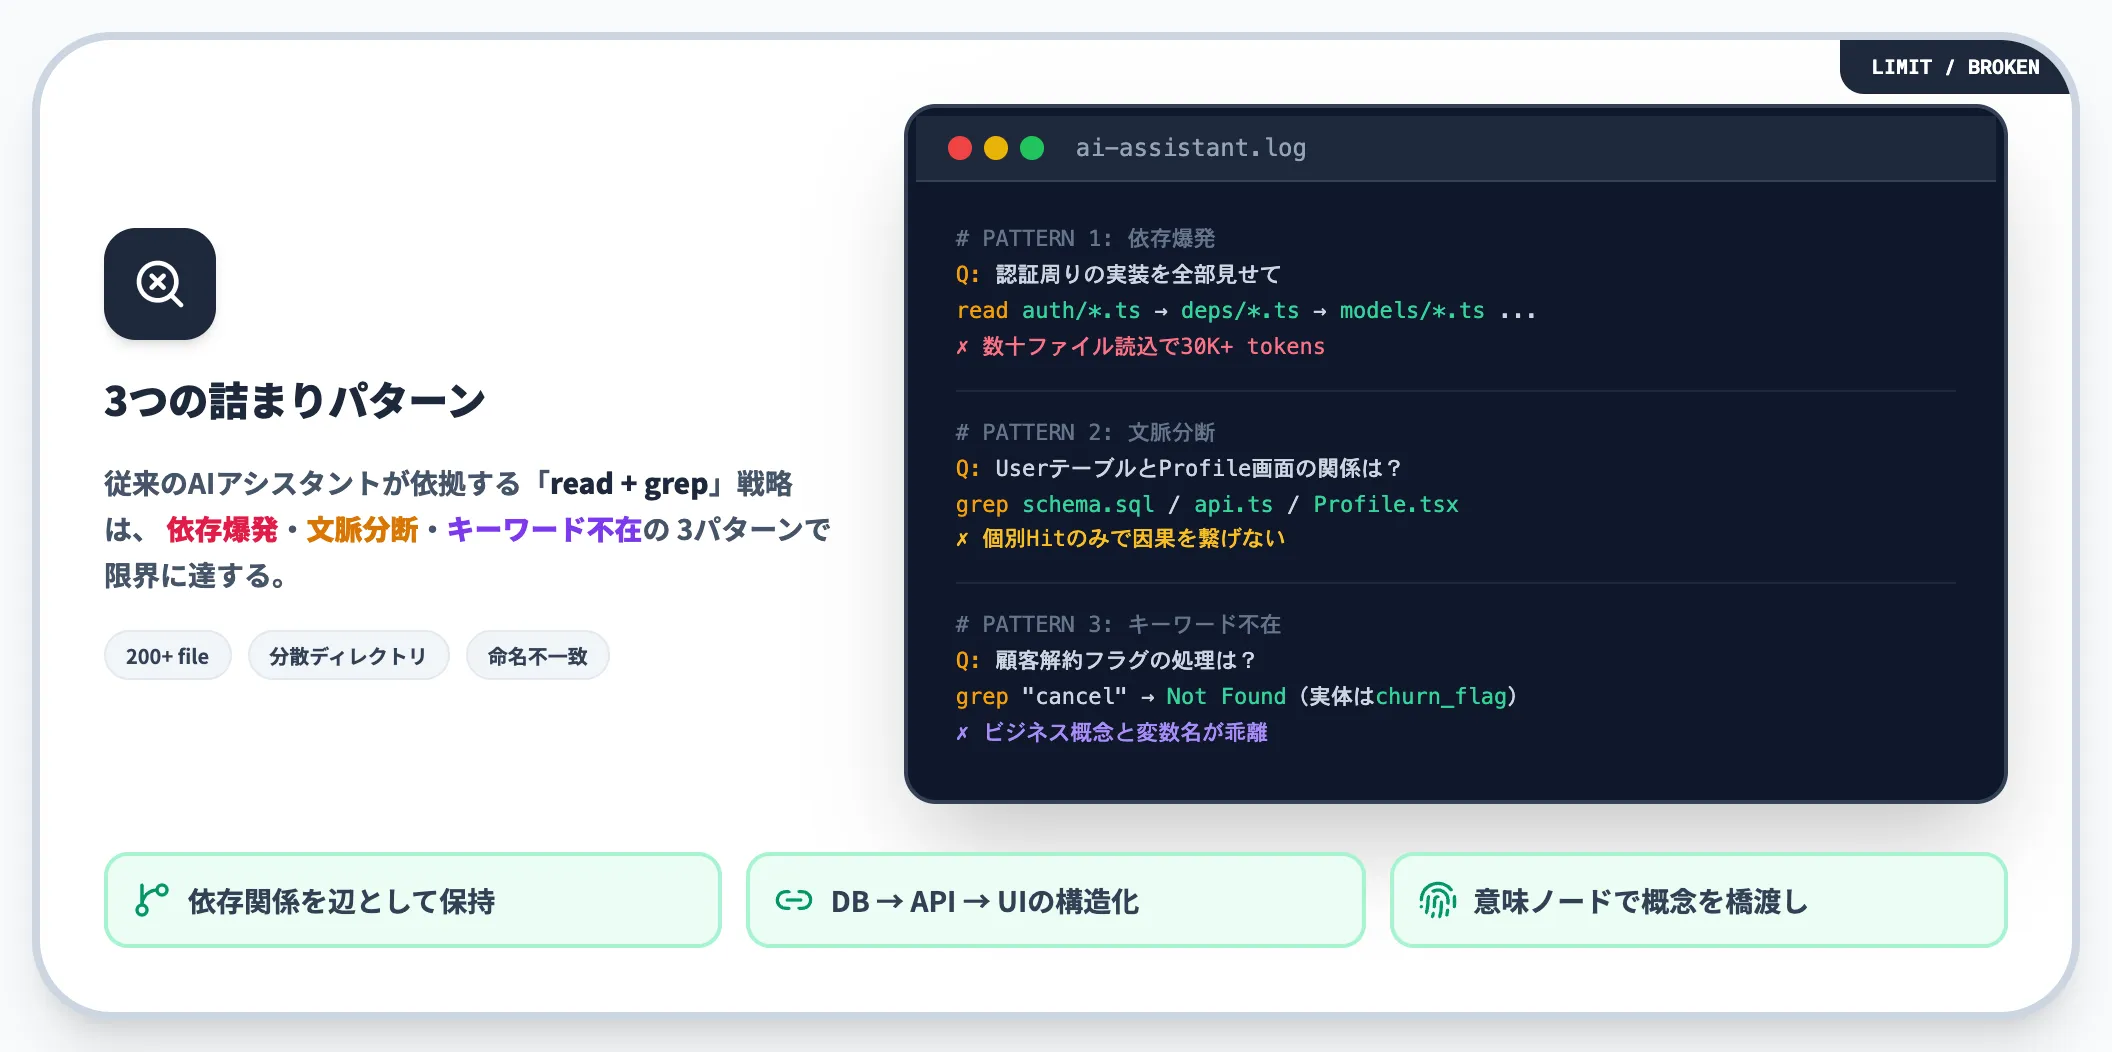Click the question UserテーブルとProfile画面の関係は？
This screenshot has height=1052, width=2112.
1199,468
